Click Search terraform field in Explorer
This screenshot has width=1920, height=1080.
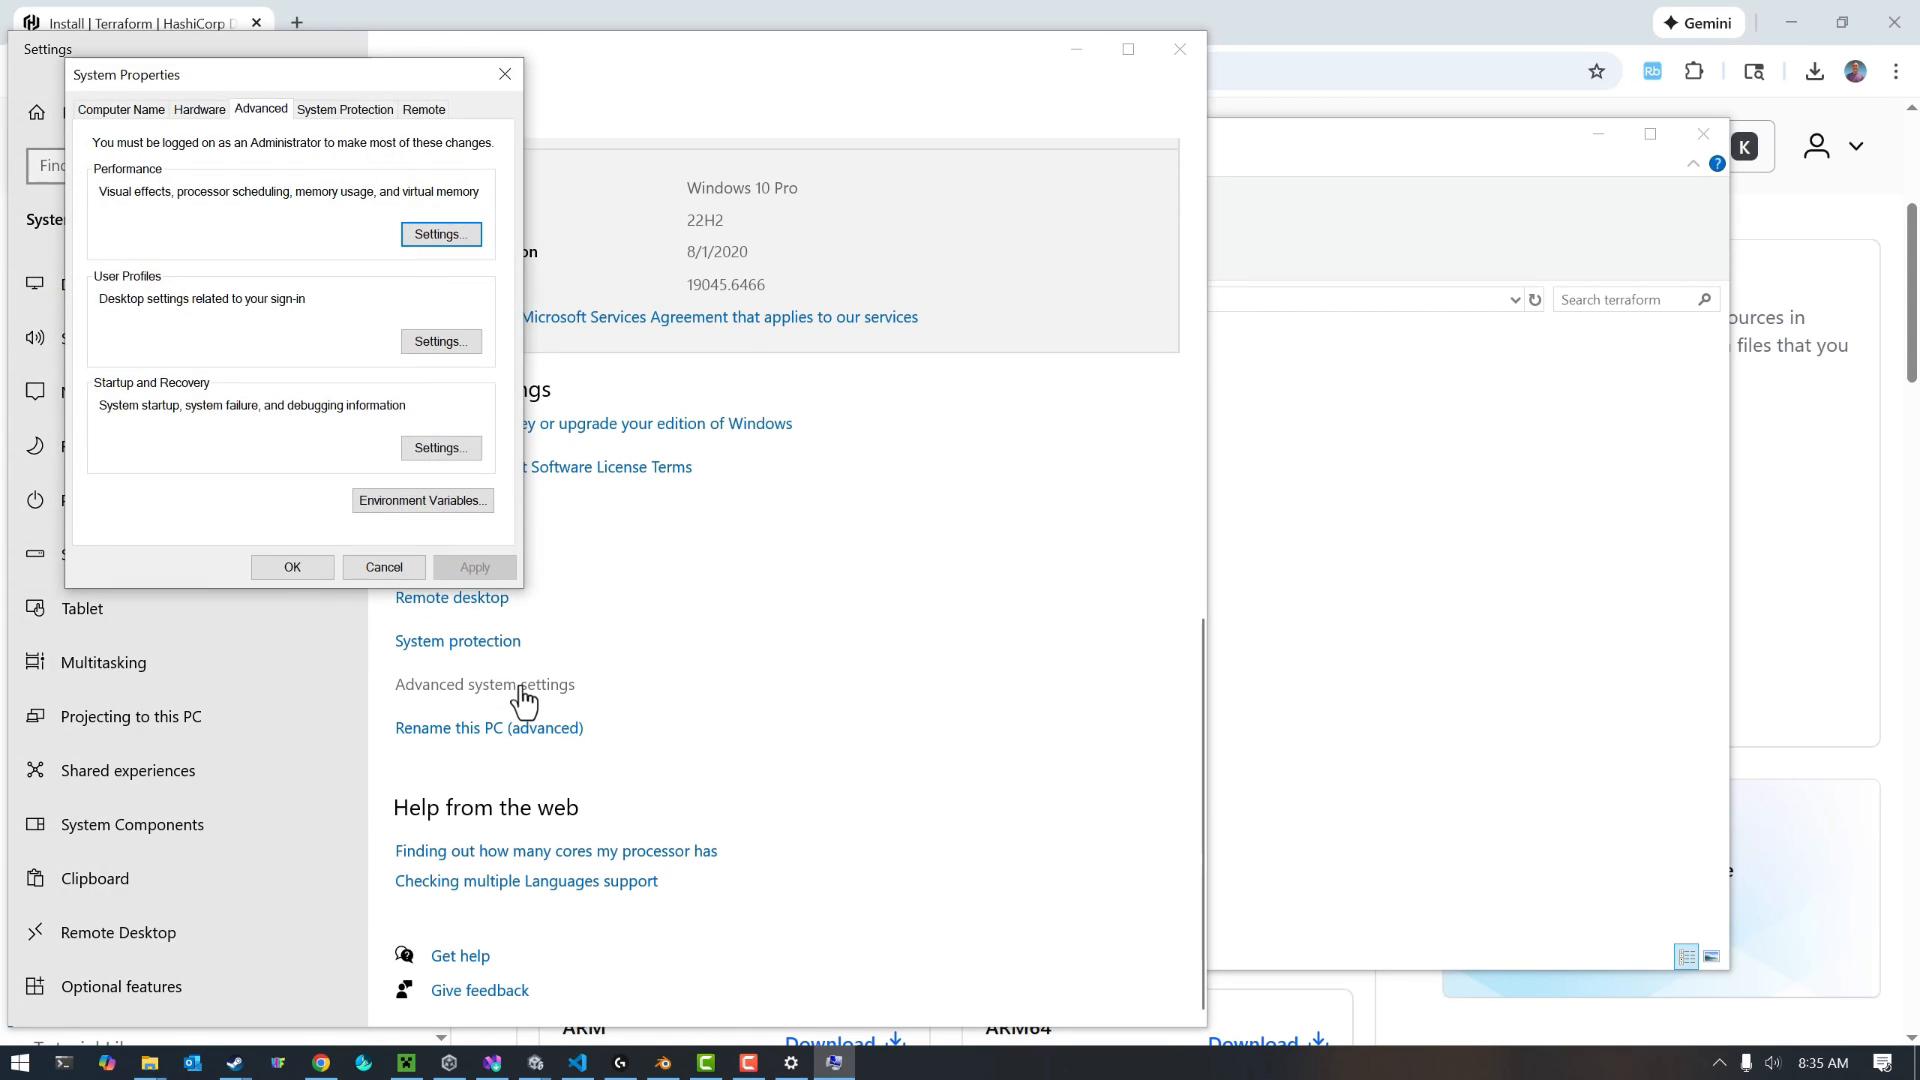[x=1637, y=300]
